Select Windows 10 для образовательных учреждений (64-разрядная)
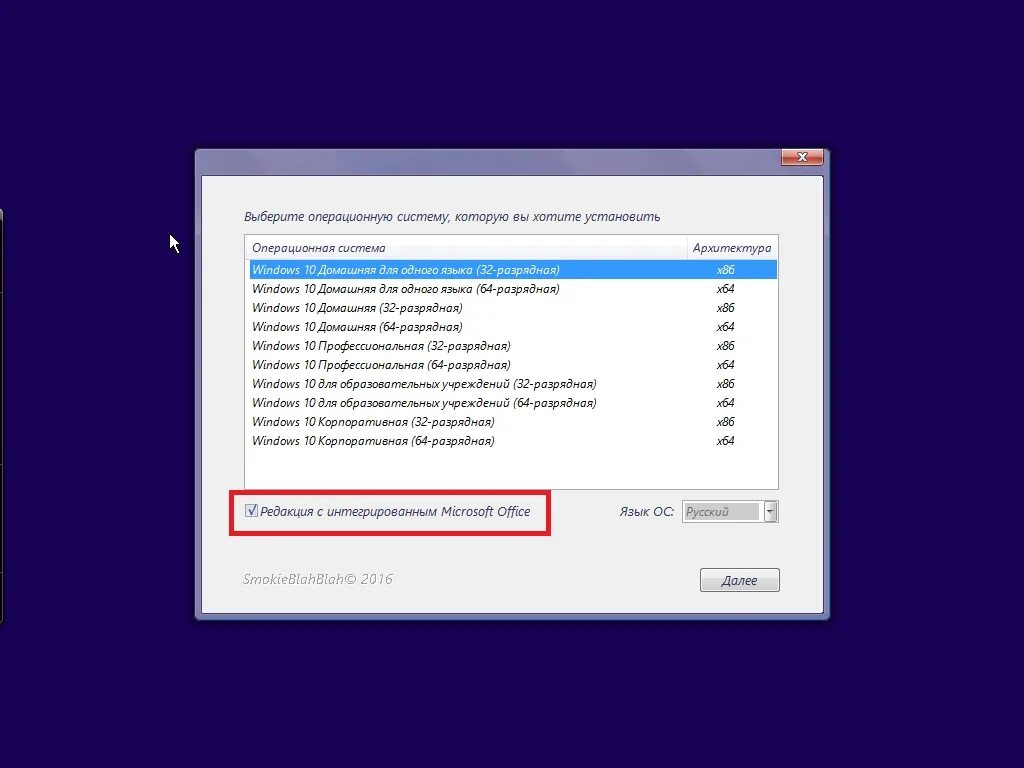 pyautogui.click(x=513, y=402)
